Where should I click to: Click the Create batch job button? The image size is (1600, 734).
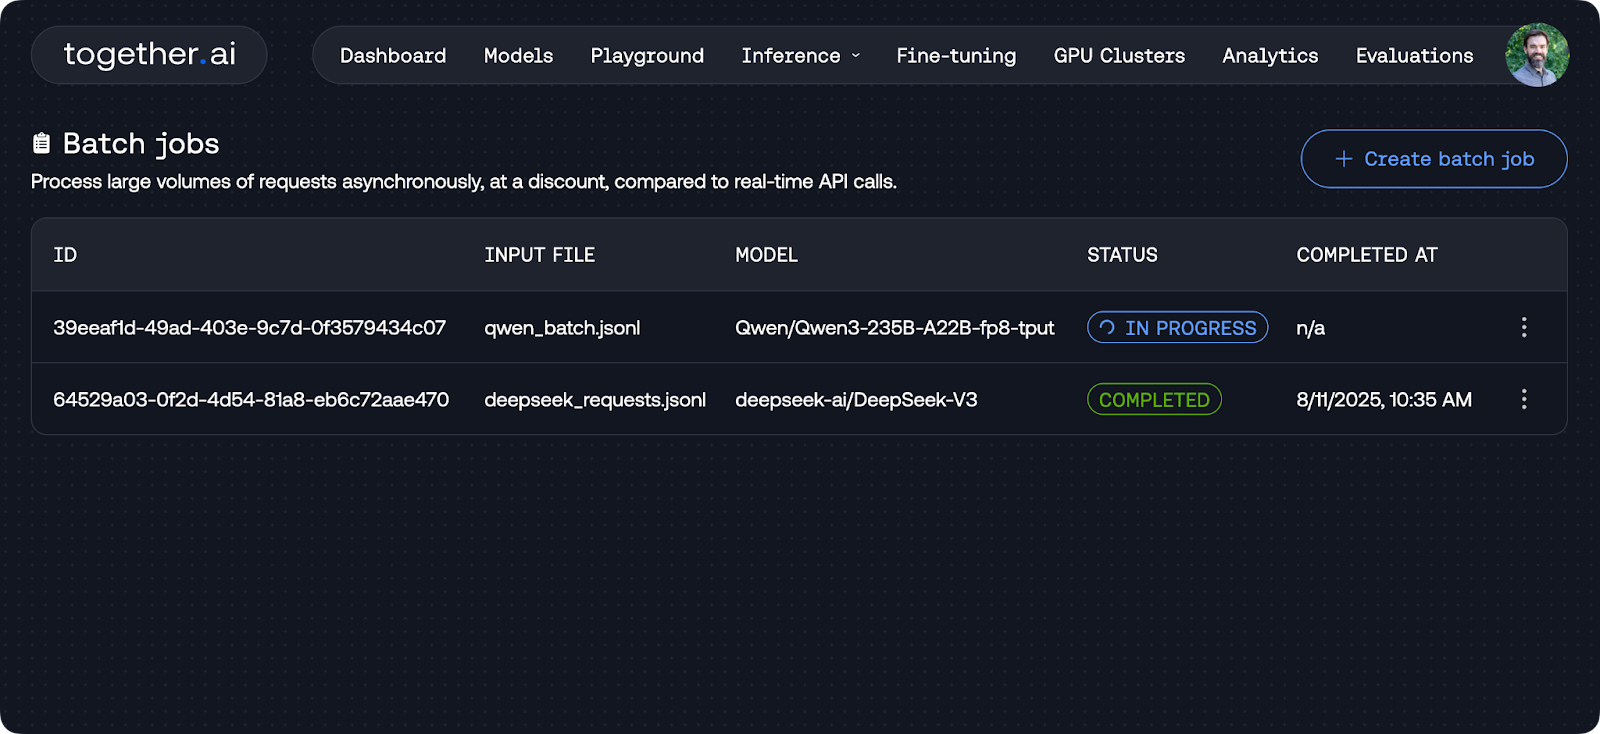1433,159
